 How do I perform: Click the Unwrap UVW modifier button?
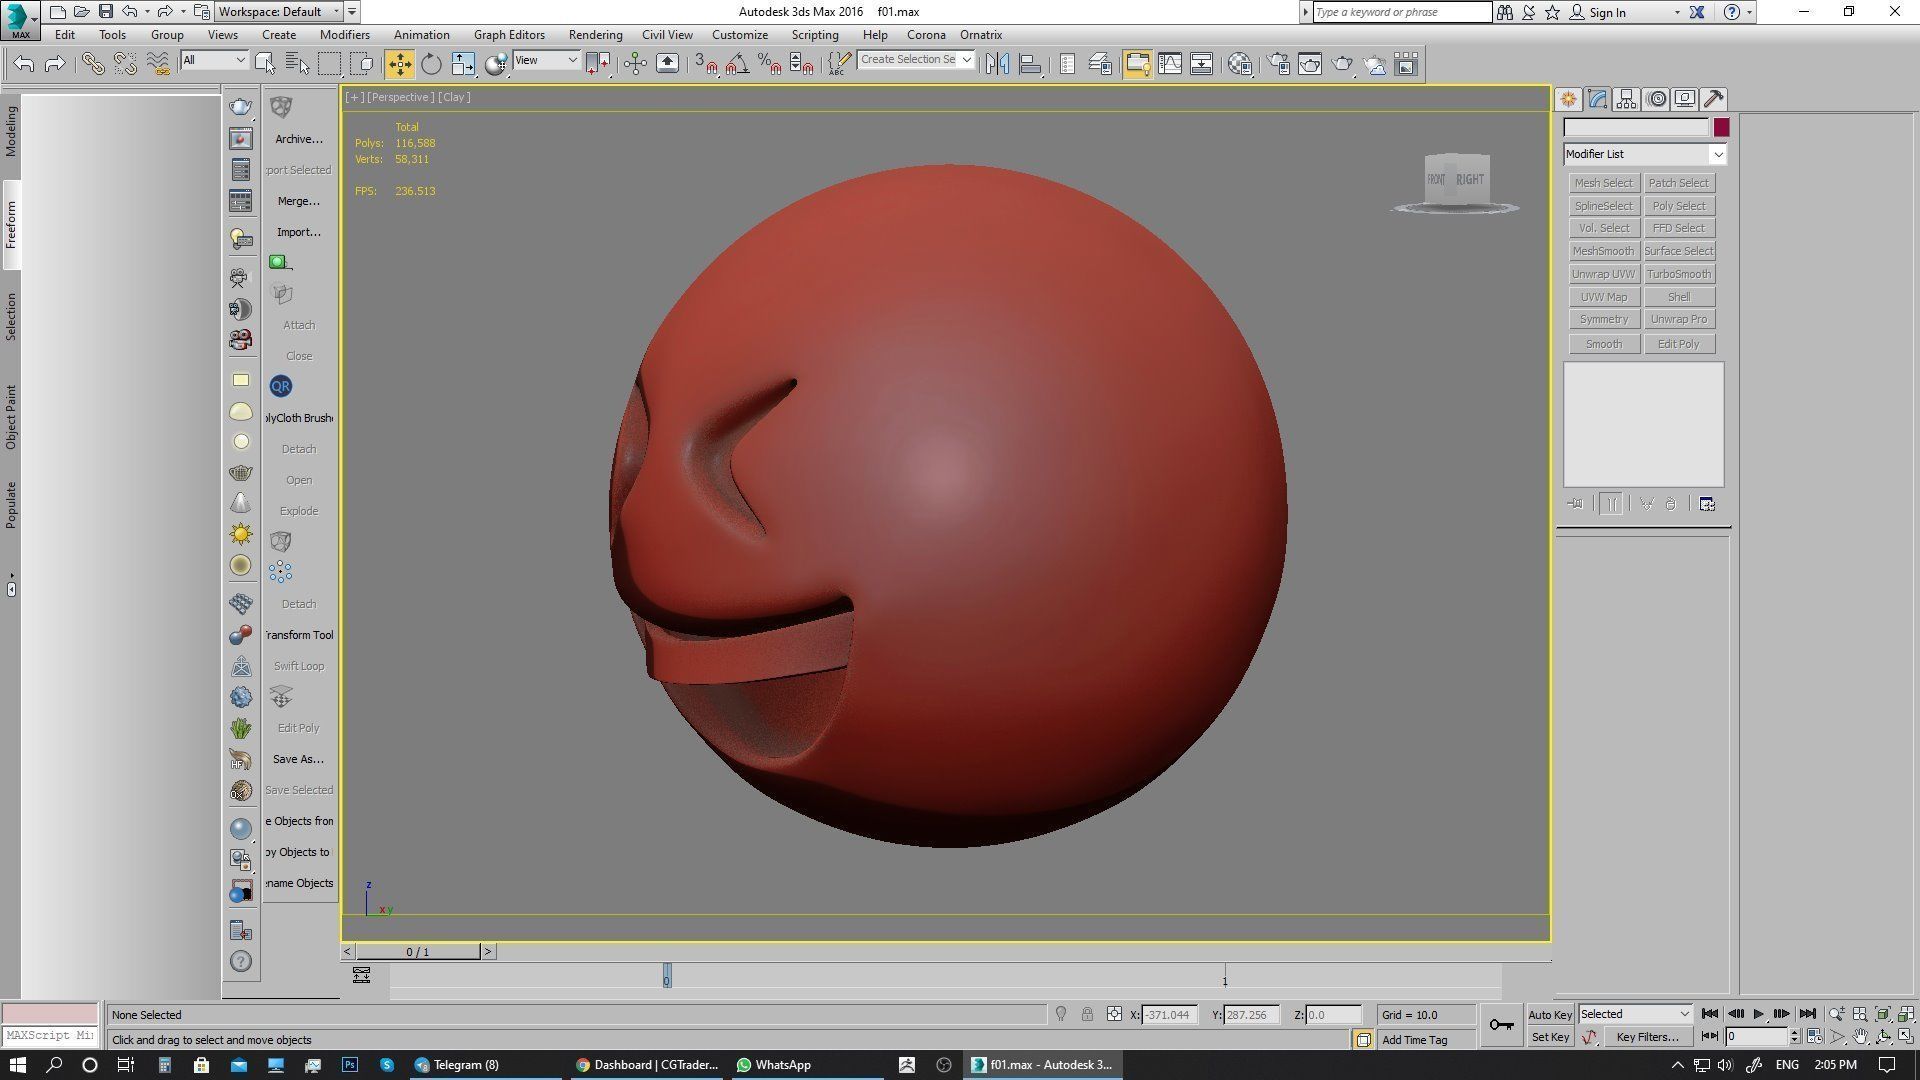(1603, 274)
